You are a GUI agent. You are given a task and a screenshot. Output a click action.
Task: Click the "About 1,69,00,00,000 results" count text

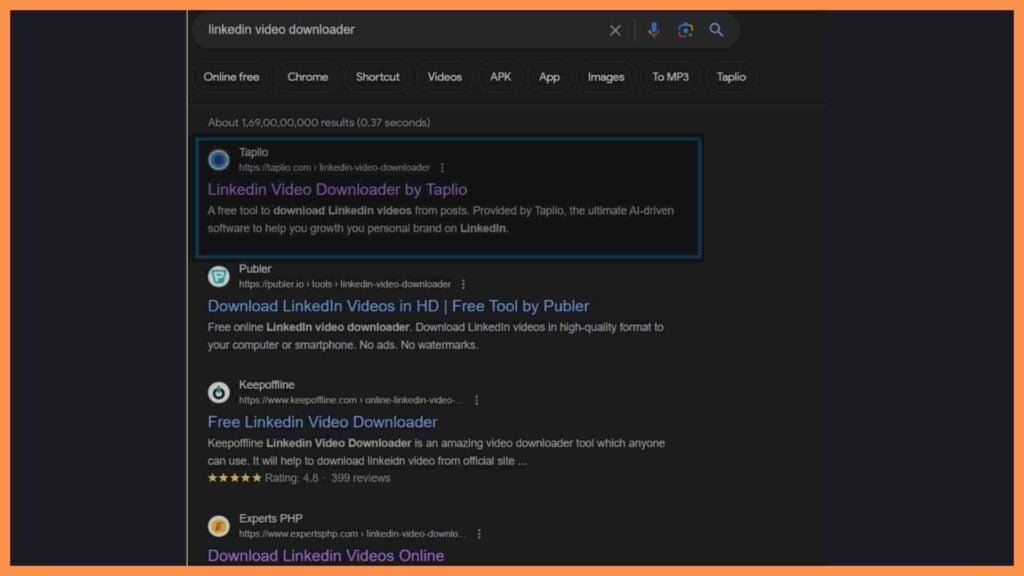pos(319,123)
